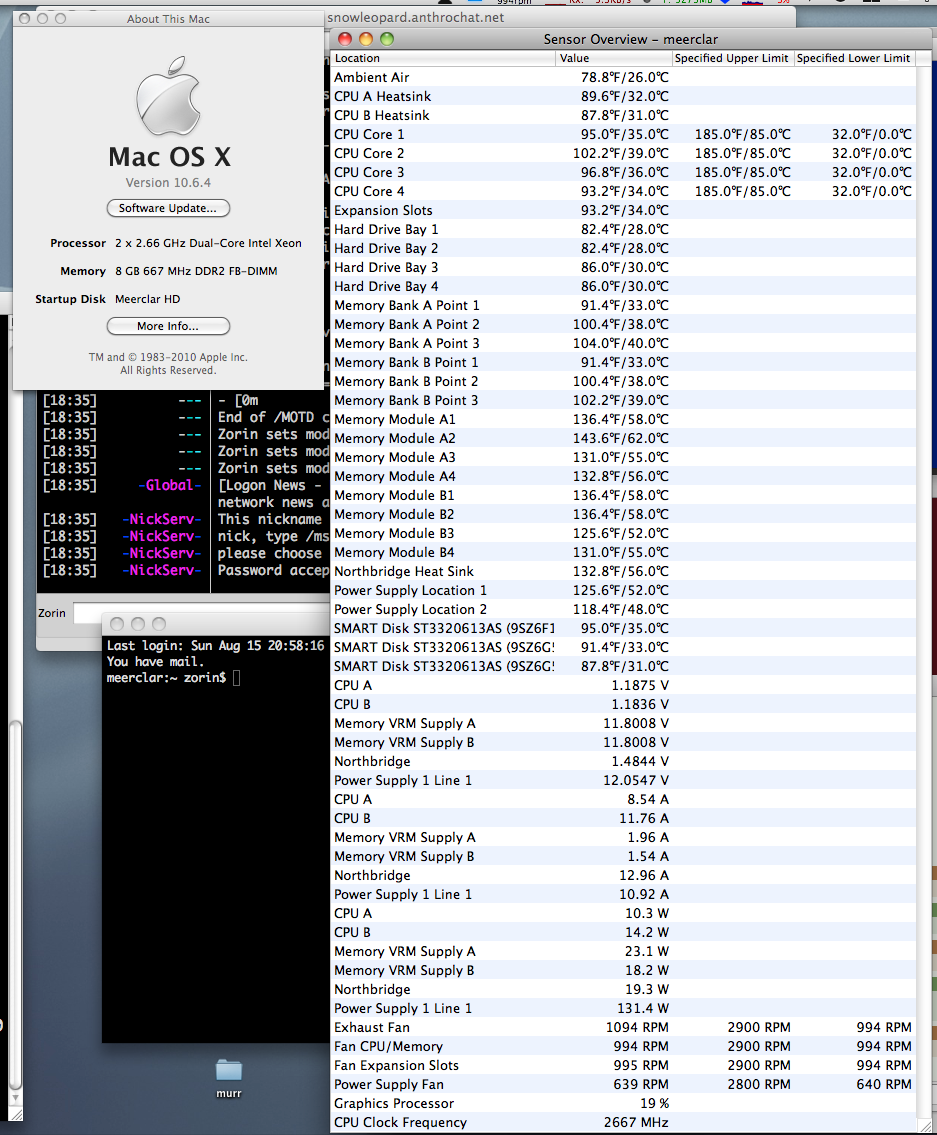This screenshot has width=937, height=1135.
Task: Click the -Global- Logon News chat line
Action: click(185, 486)
